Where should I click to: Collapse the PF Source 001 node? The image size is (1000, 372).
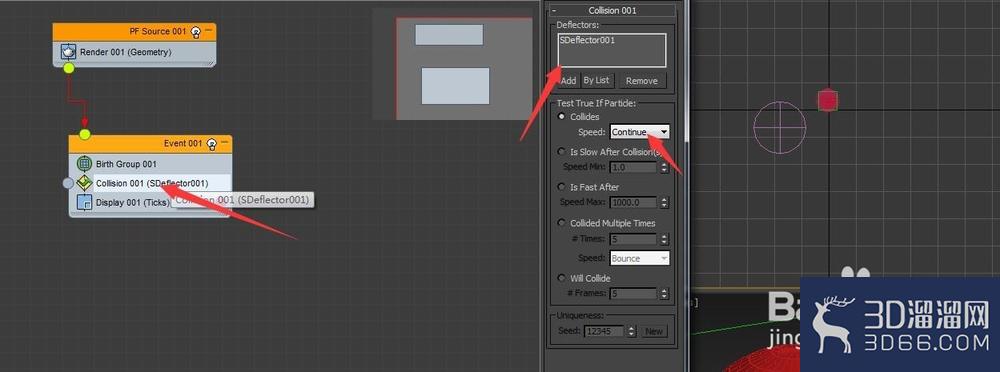coord(208,30)
